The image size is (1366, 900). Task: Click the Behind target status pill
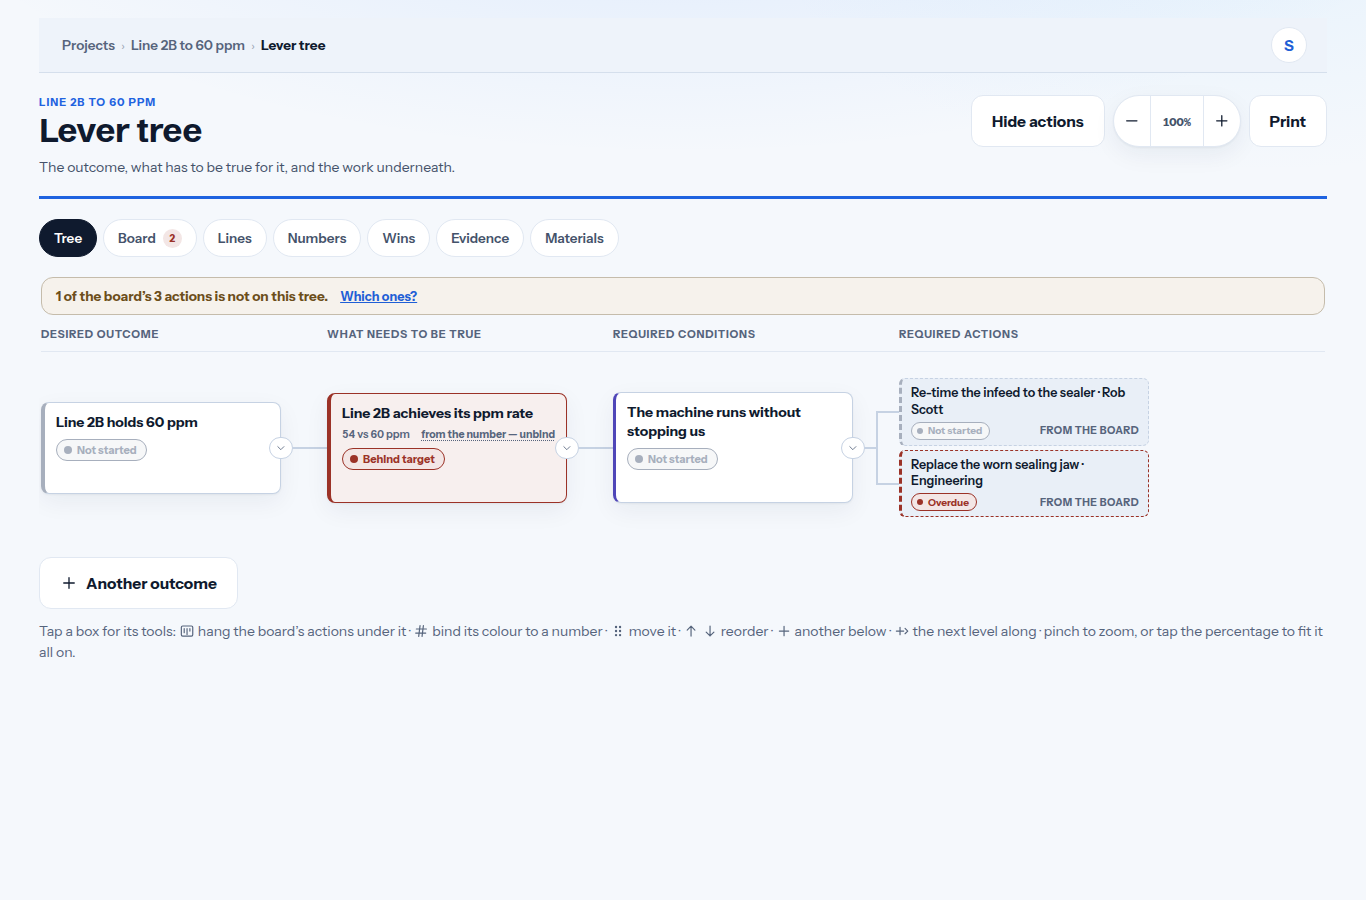pos(393,459)
